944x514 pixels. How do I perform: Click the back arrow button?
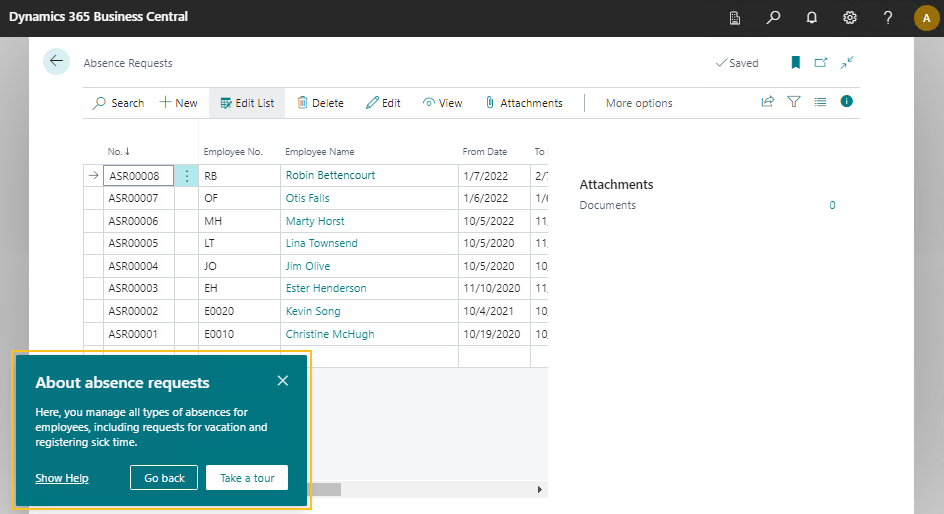[56, 61]
